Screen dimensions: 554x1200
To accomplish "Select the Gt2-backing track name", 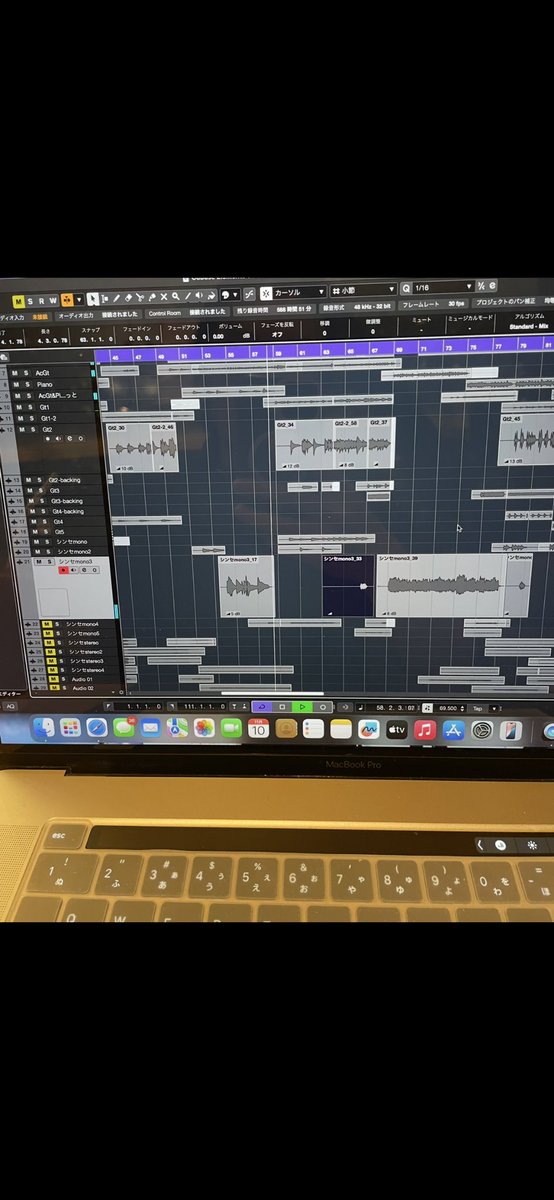I will (65, 480).
